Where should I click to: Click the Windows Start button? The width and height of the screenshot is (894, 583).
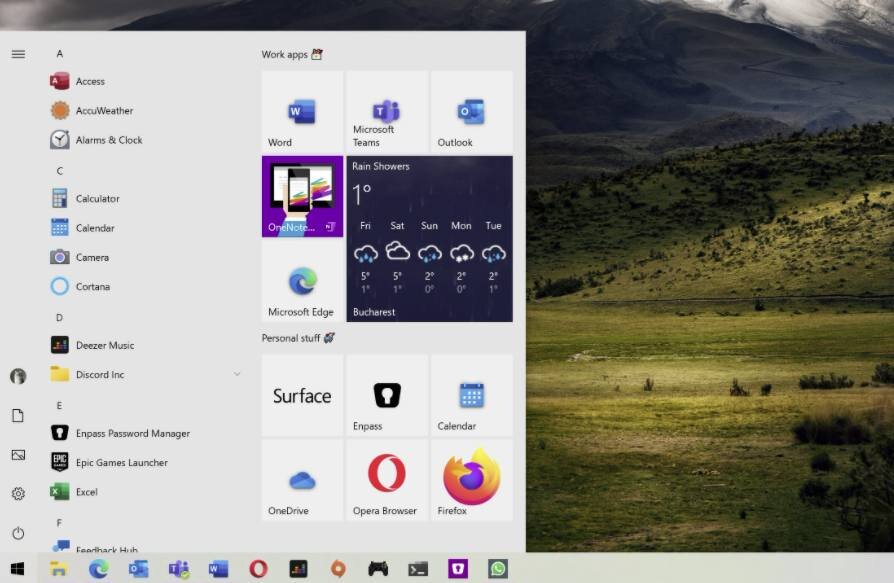pyautogui.click(x=18, y=568)
